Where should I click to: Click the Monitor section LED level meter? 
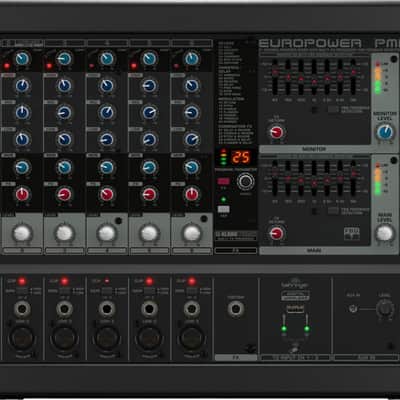click(x=379, y=77)
